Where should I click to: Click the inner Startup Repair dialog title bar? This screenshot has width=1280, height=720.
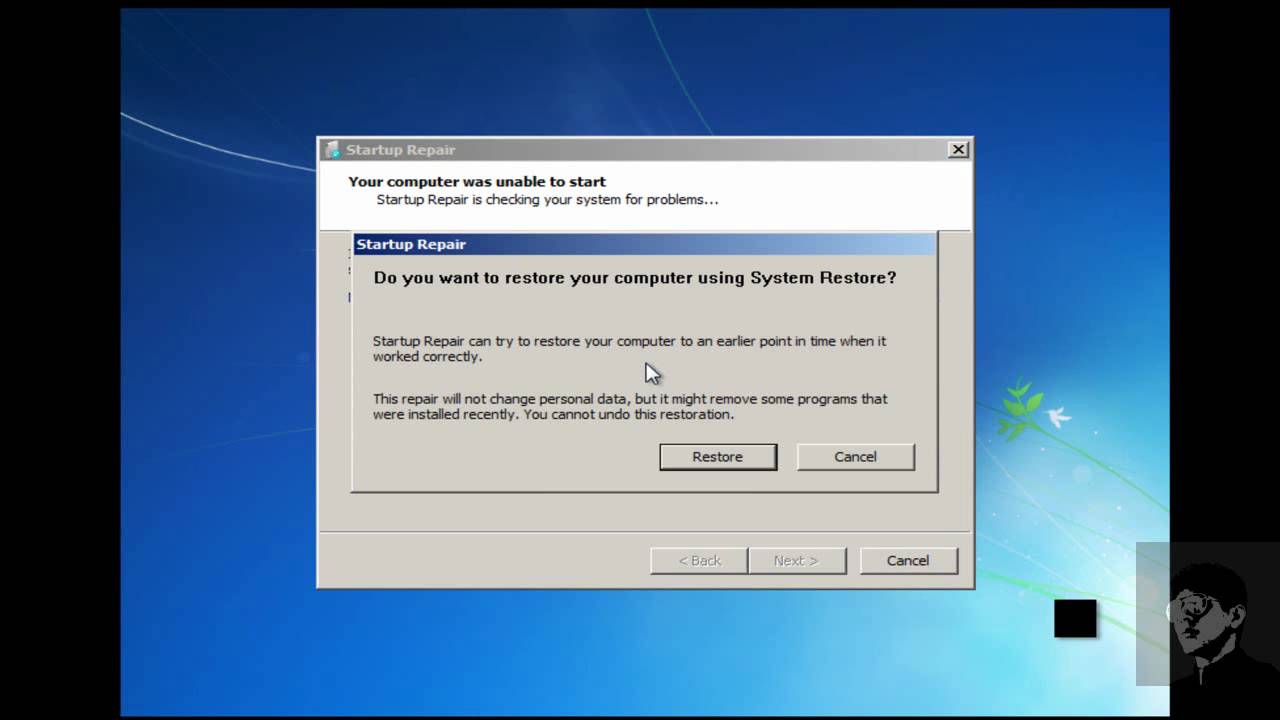[645, 244]
